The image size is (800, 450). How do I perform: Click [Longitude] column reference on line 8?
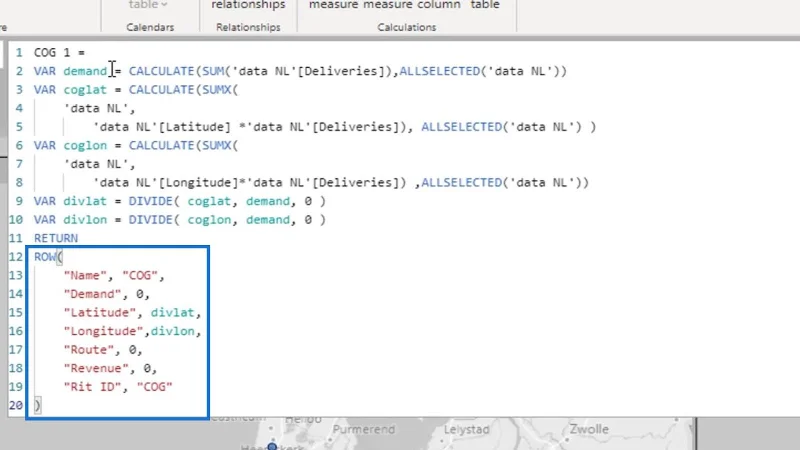pos(198,183)
